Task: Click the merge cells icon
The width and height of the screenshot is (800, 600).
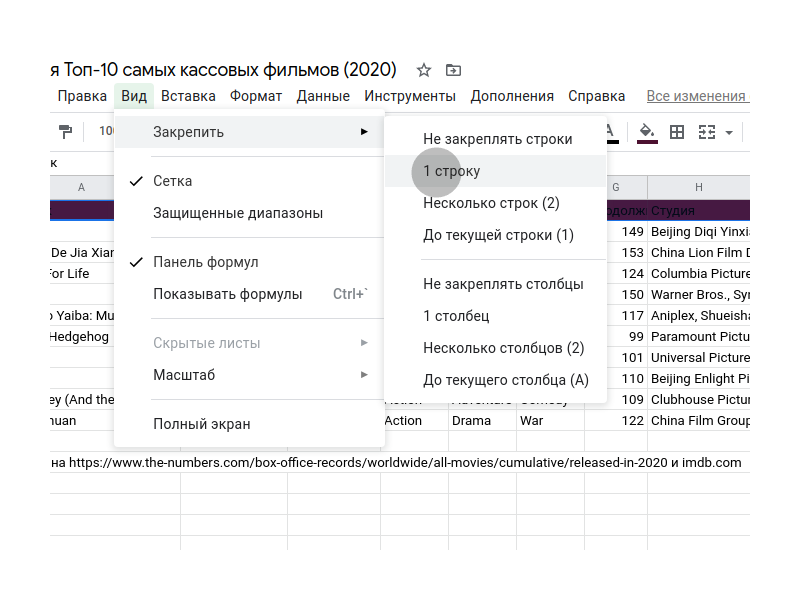Action: pyautogui.click(x=707, y=132)
